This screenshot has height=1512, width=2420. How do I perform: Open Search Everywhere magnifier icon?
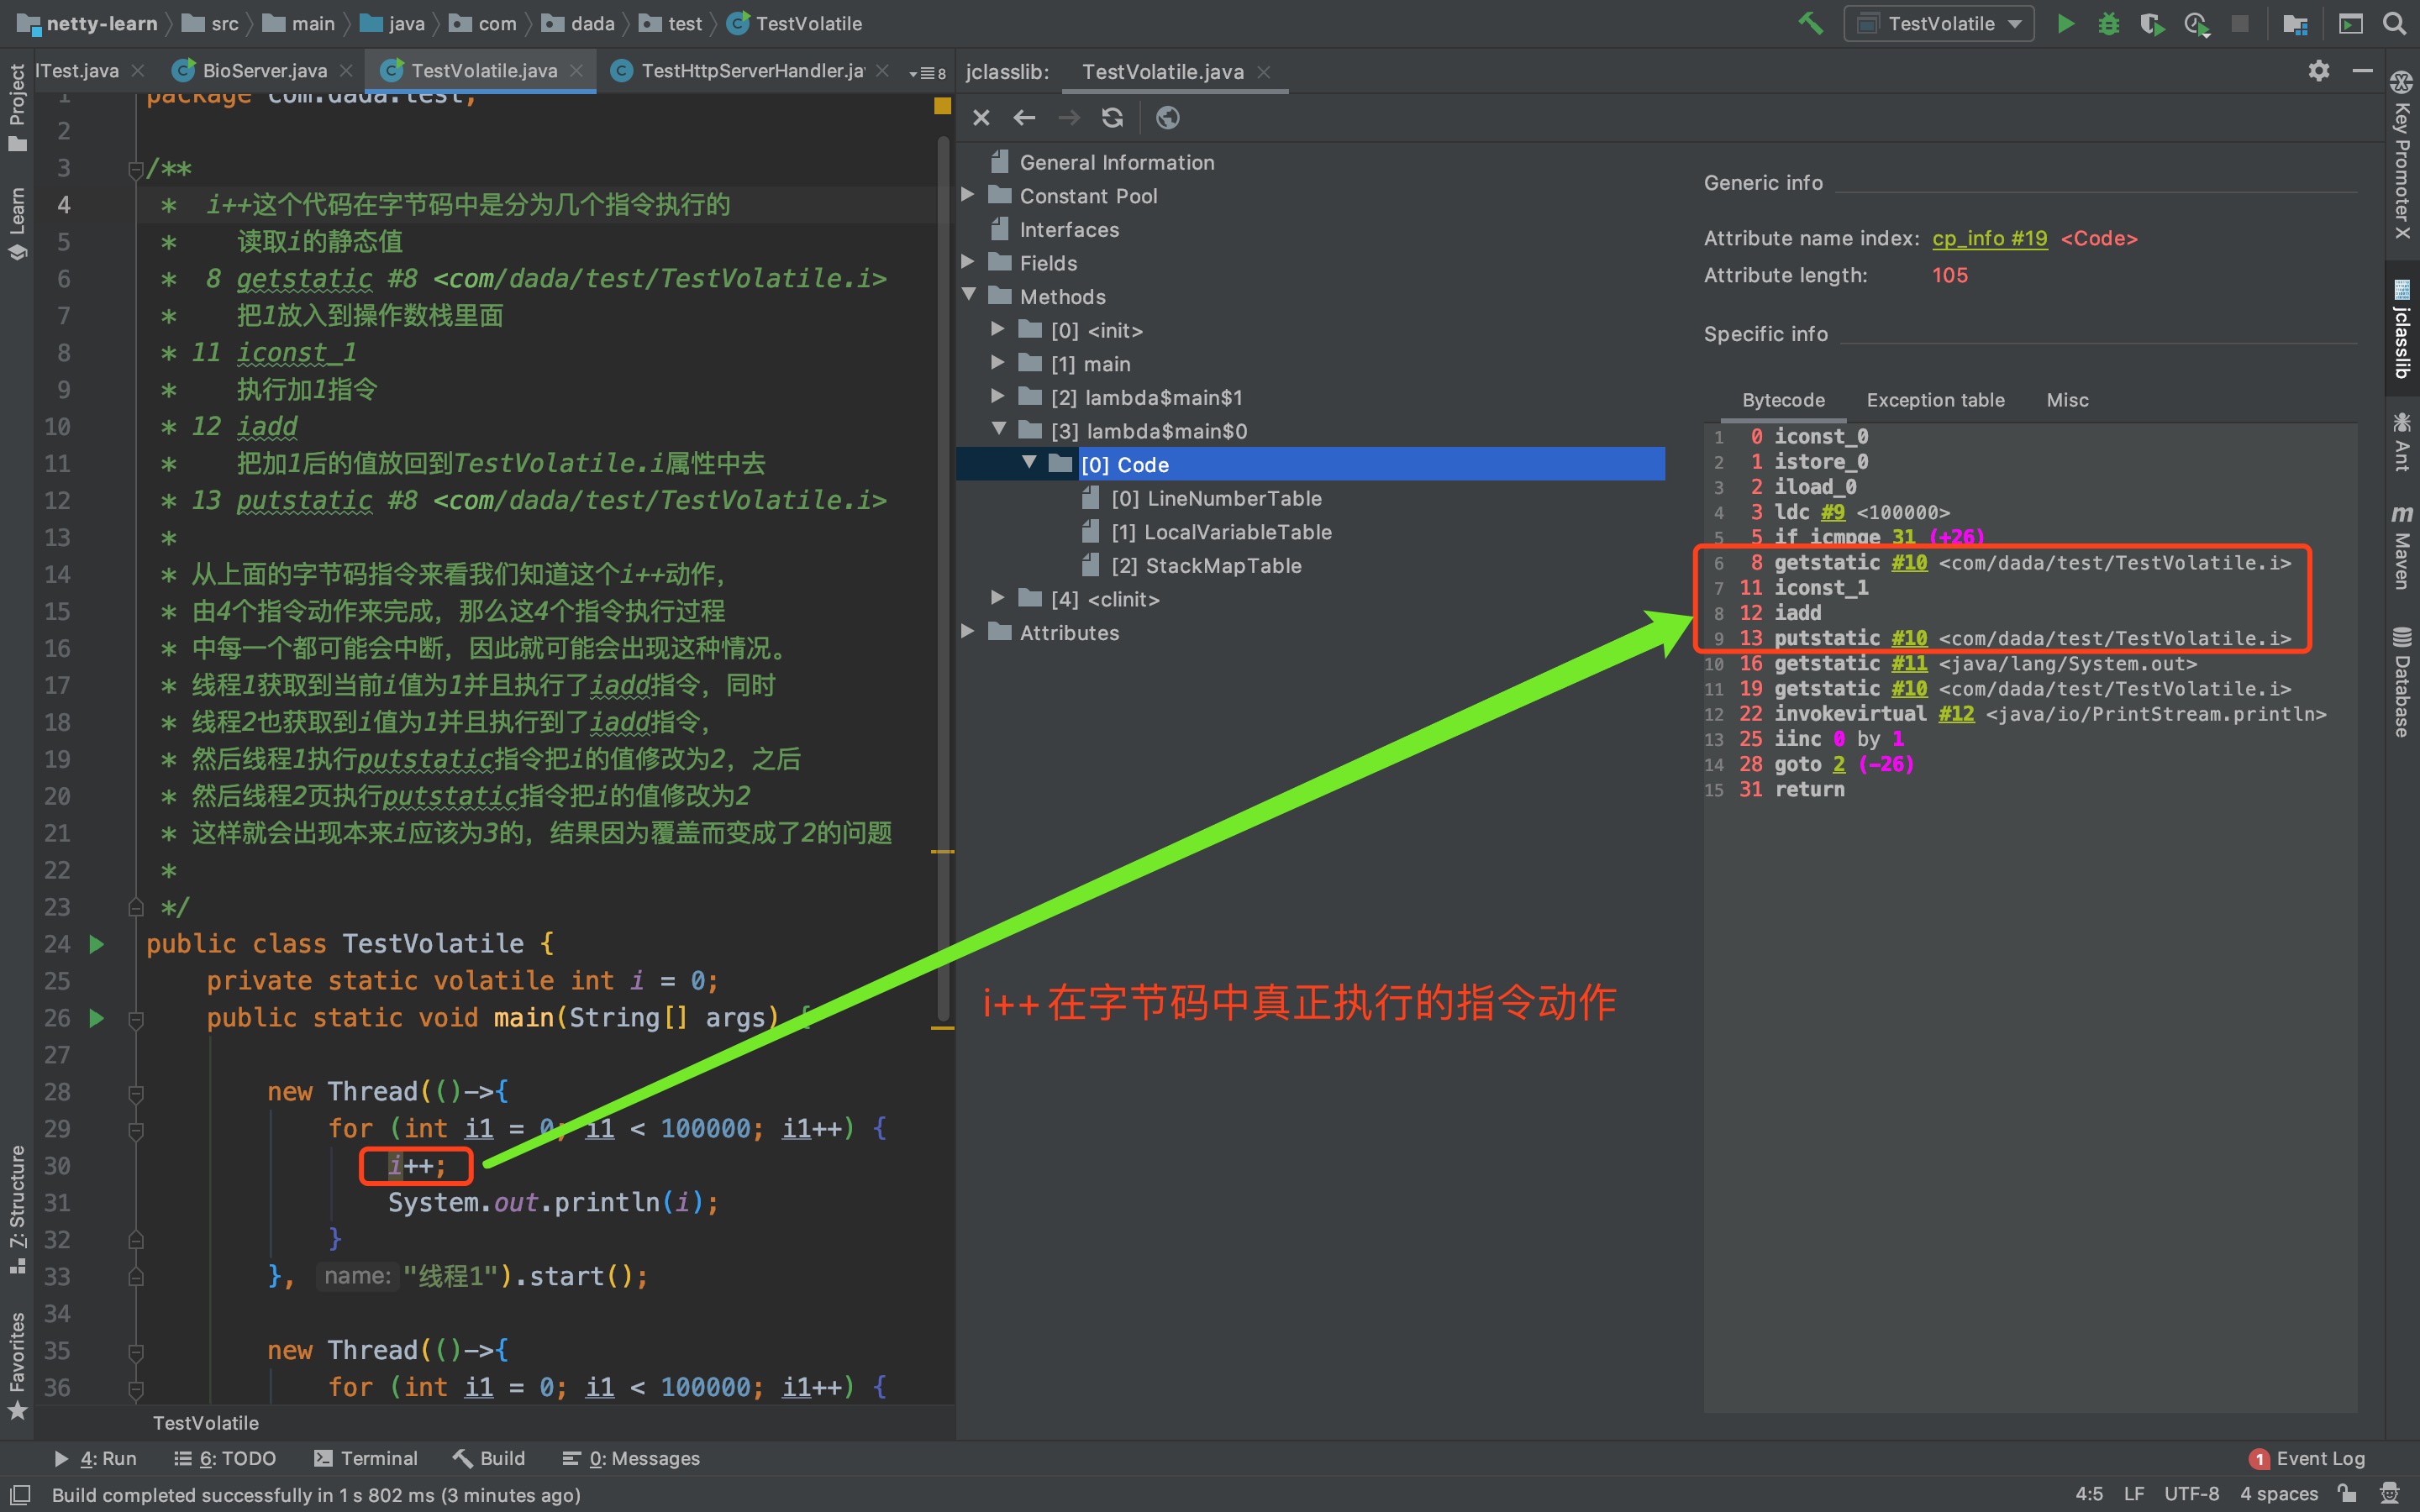[2394, 23]
